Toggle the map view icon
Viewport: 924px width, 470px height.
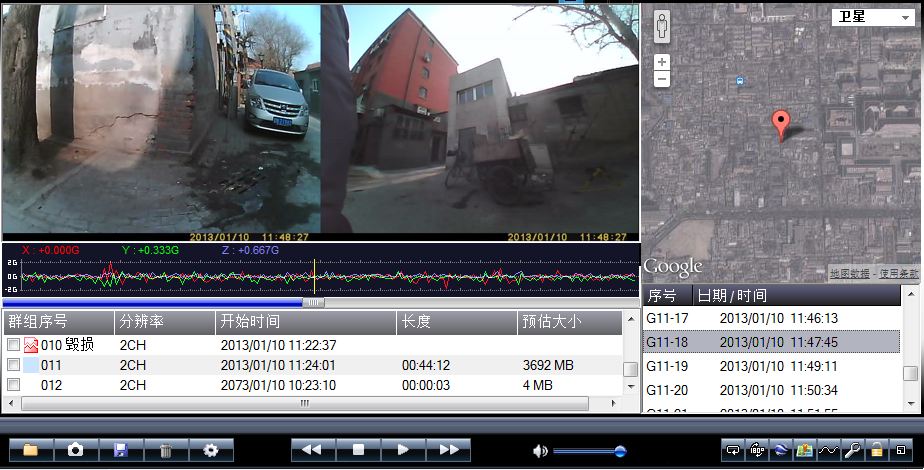804,450
